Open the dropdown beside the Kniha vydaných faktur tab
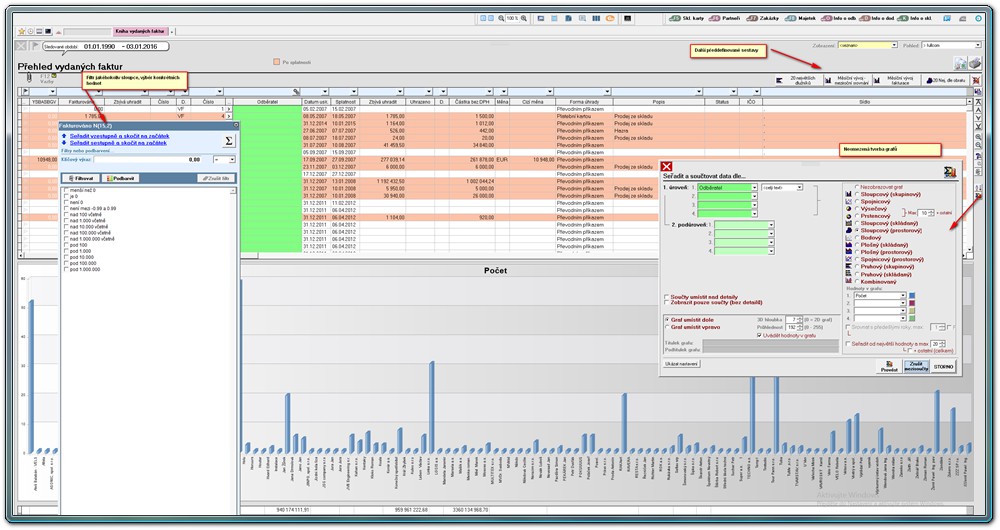 click(172, 32)
